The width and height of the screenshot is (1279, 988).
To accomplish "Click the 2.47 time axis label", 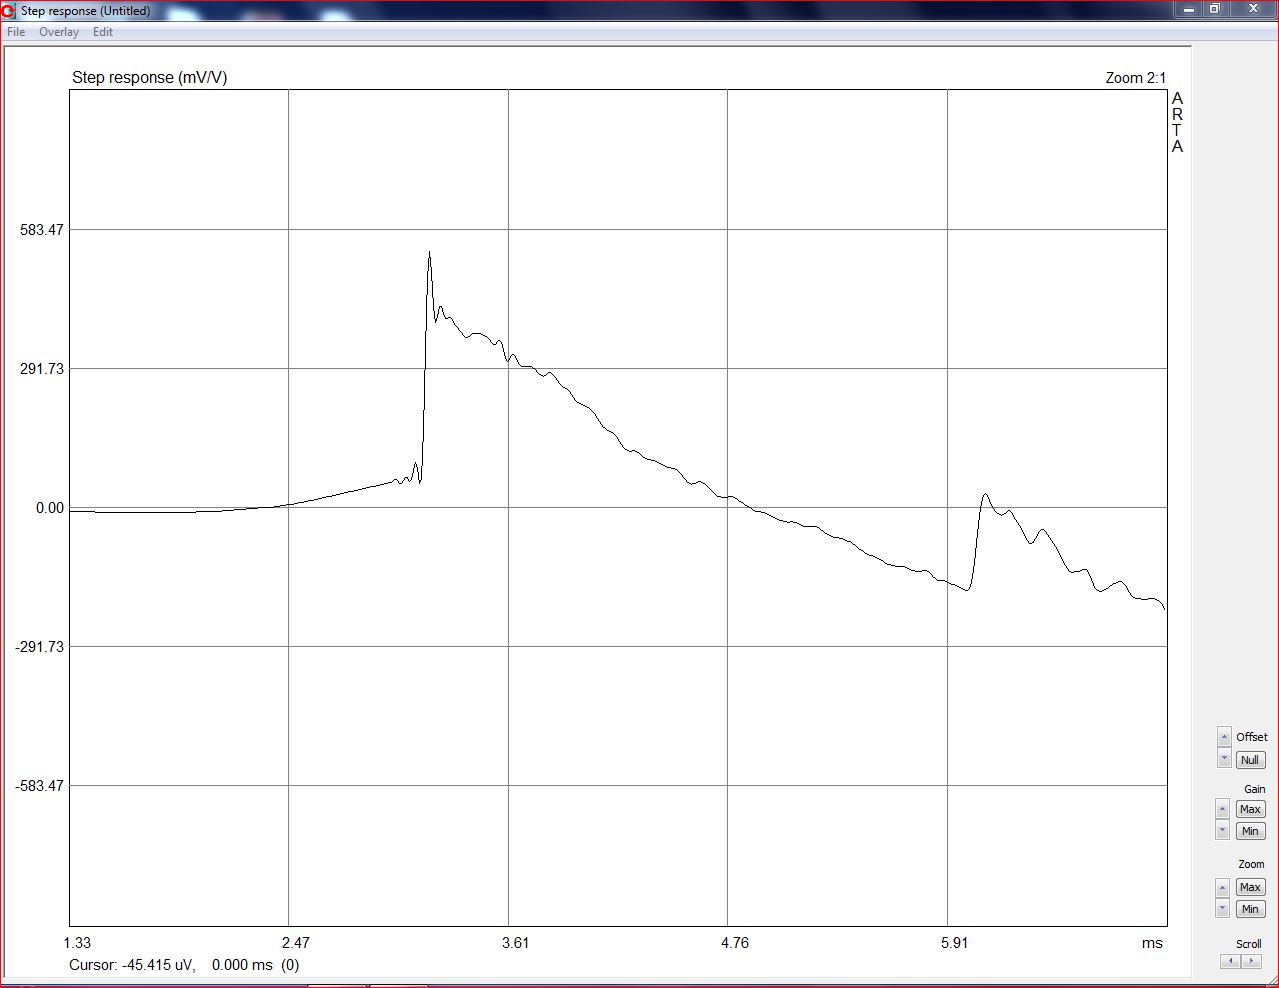I will pyautogui.click(x=296, y=943).
